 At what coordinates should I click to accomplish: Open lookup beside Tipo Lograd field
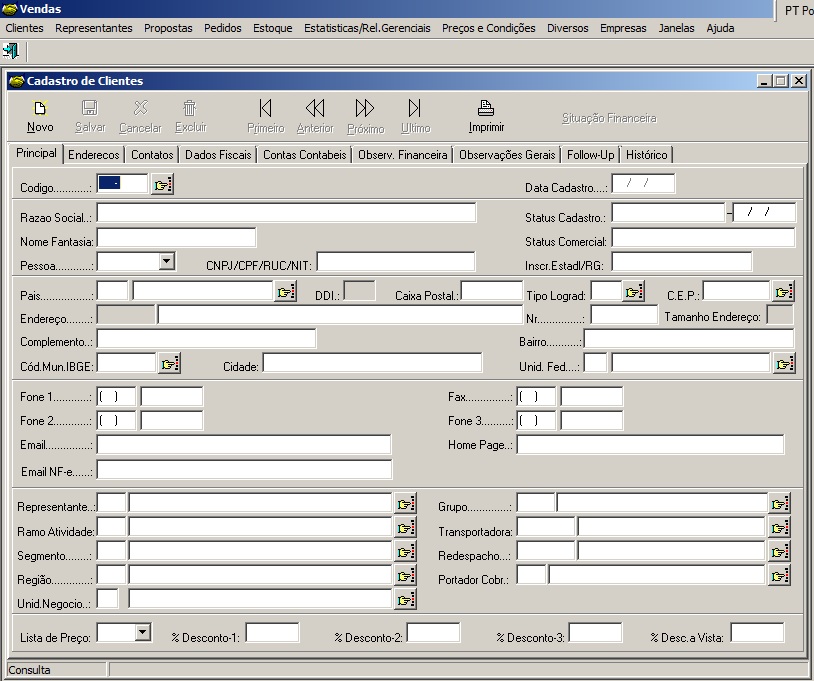[x=633, y=291]
